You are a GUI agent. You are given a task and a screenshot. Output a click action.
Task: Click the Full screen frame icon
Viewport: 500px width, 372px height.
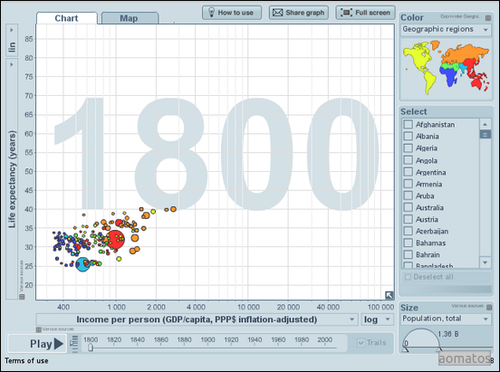click(346, 13)
